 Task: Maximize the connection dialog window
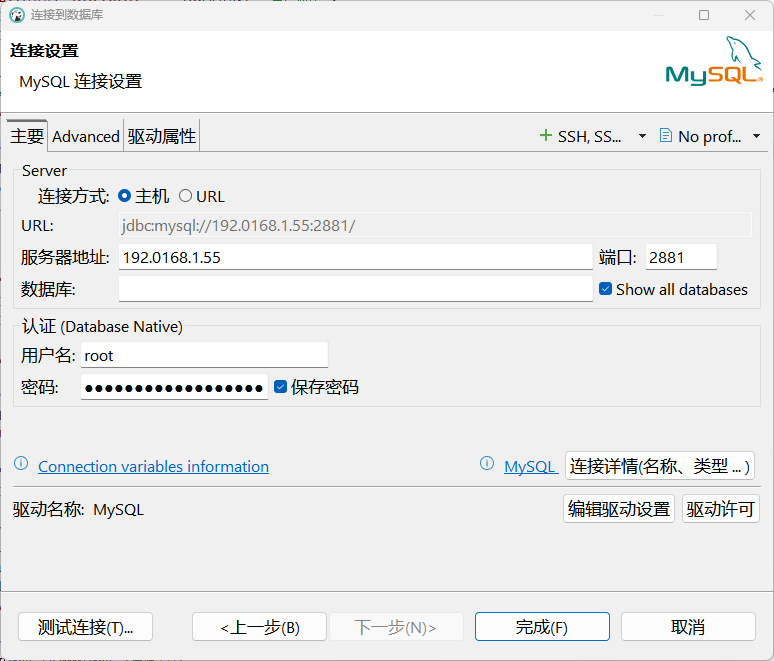pos(704,15)
